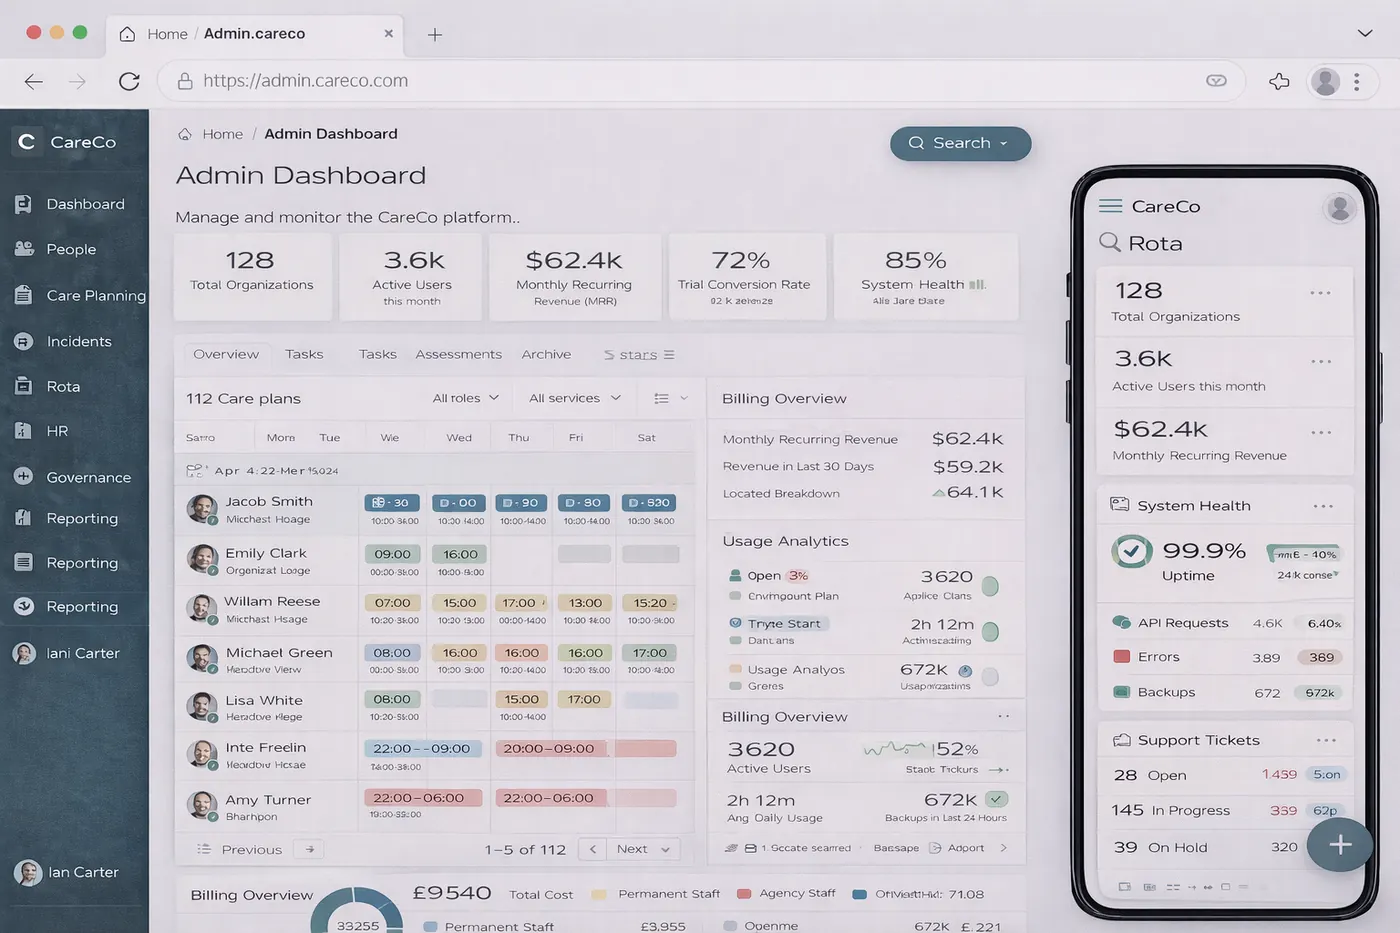Toggle the list view icon near service filters
The width and height of the screenshot is (1400, 933).
pyautogui.click(x=662, y=397)
